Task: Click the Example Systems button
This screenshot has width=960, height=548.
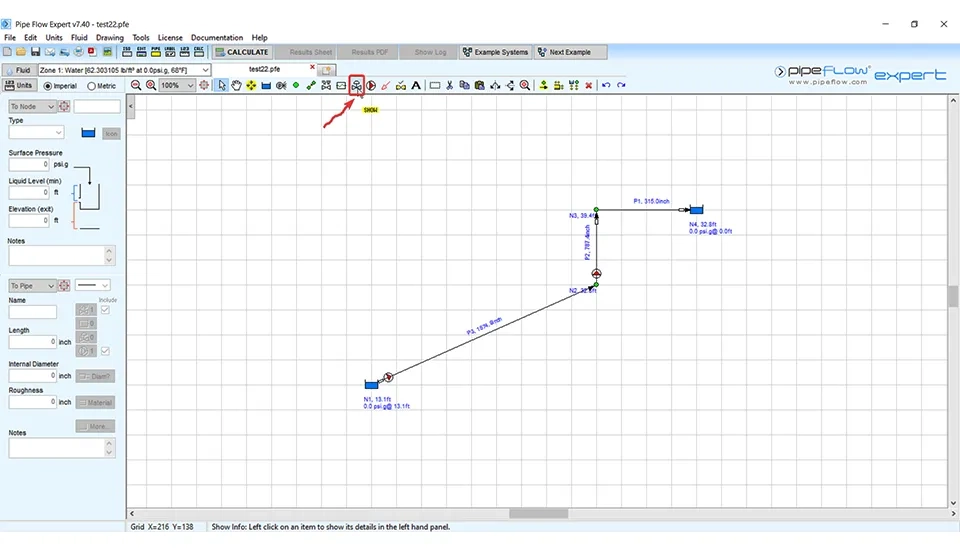Action: [x=495, y=52]
